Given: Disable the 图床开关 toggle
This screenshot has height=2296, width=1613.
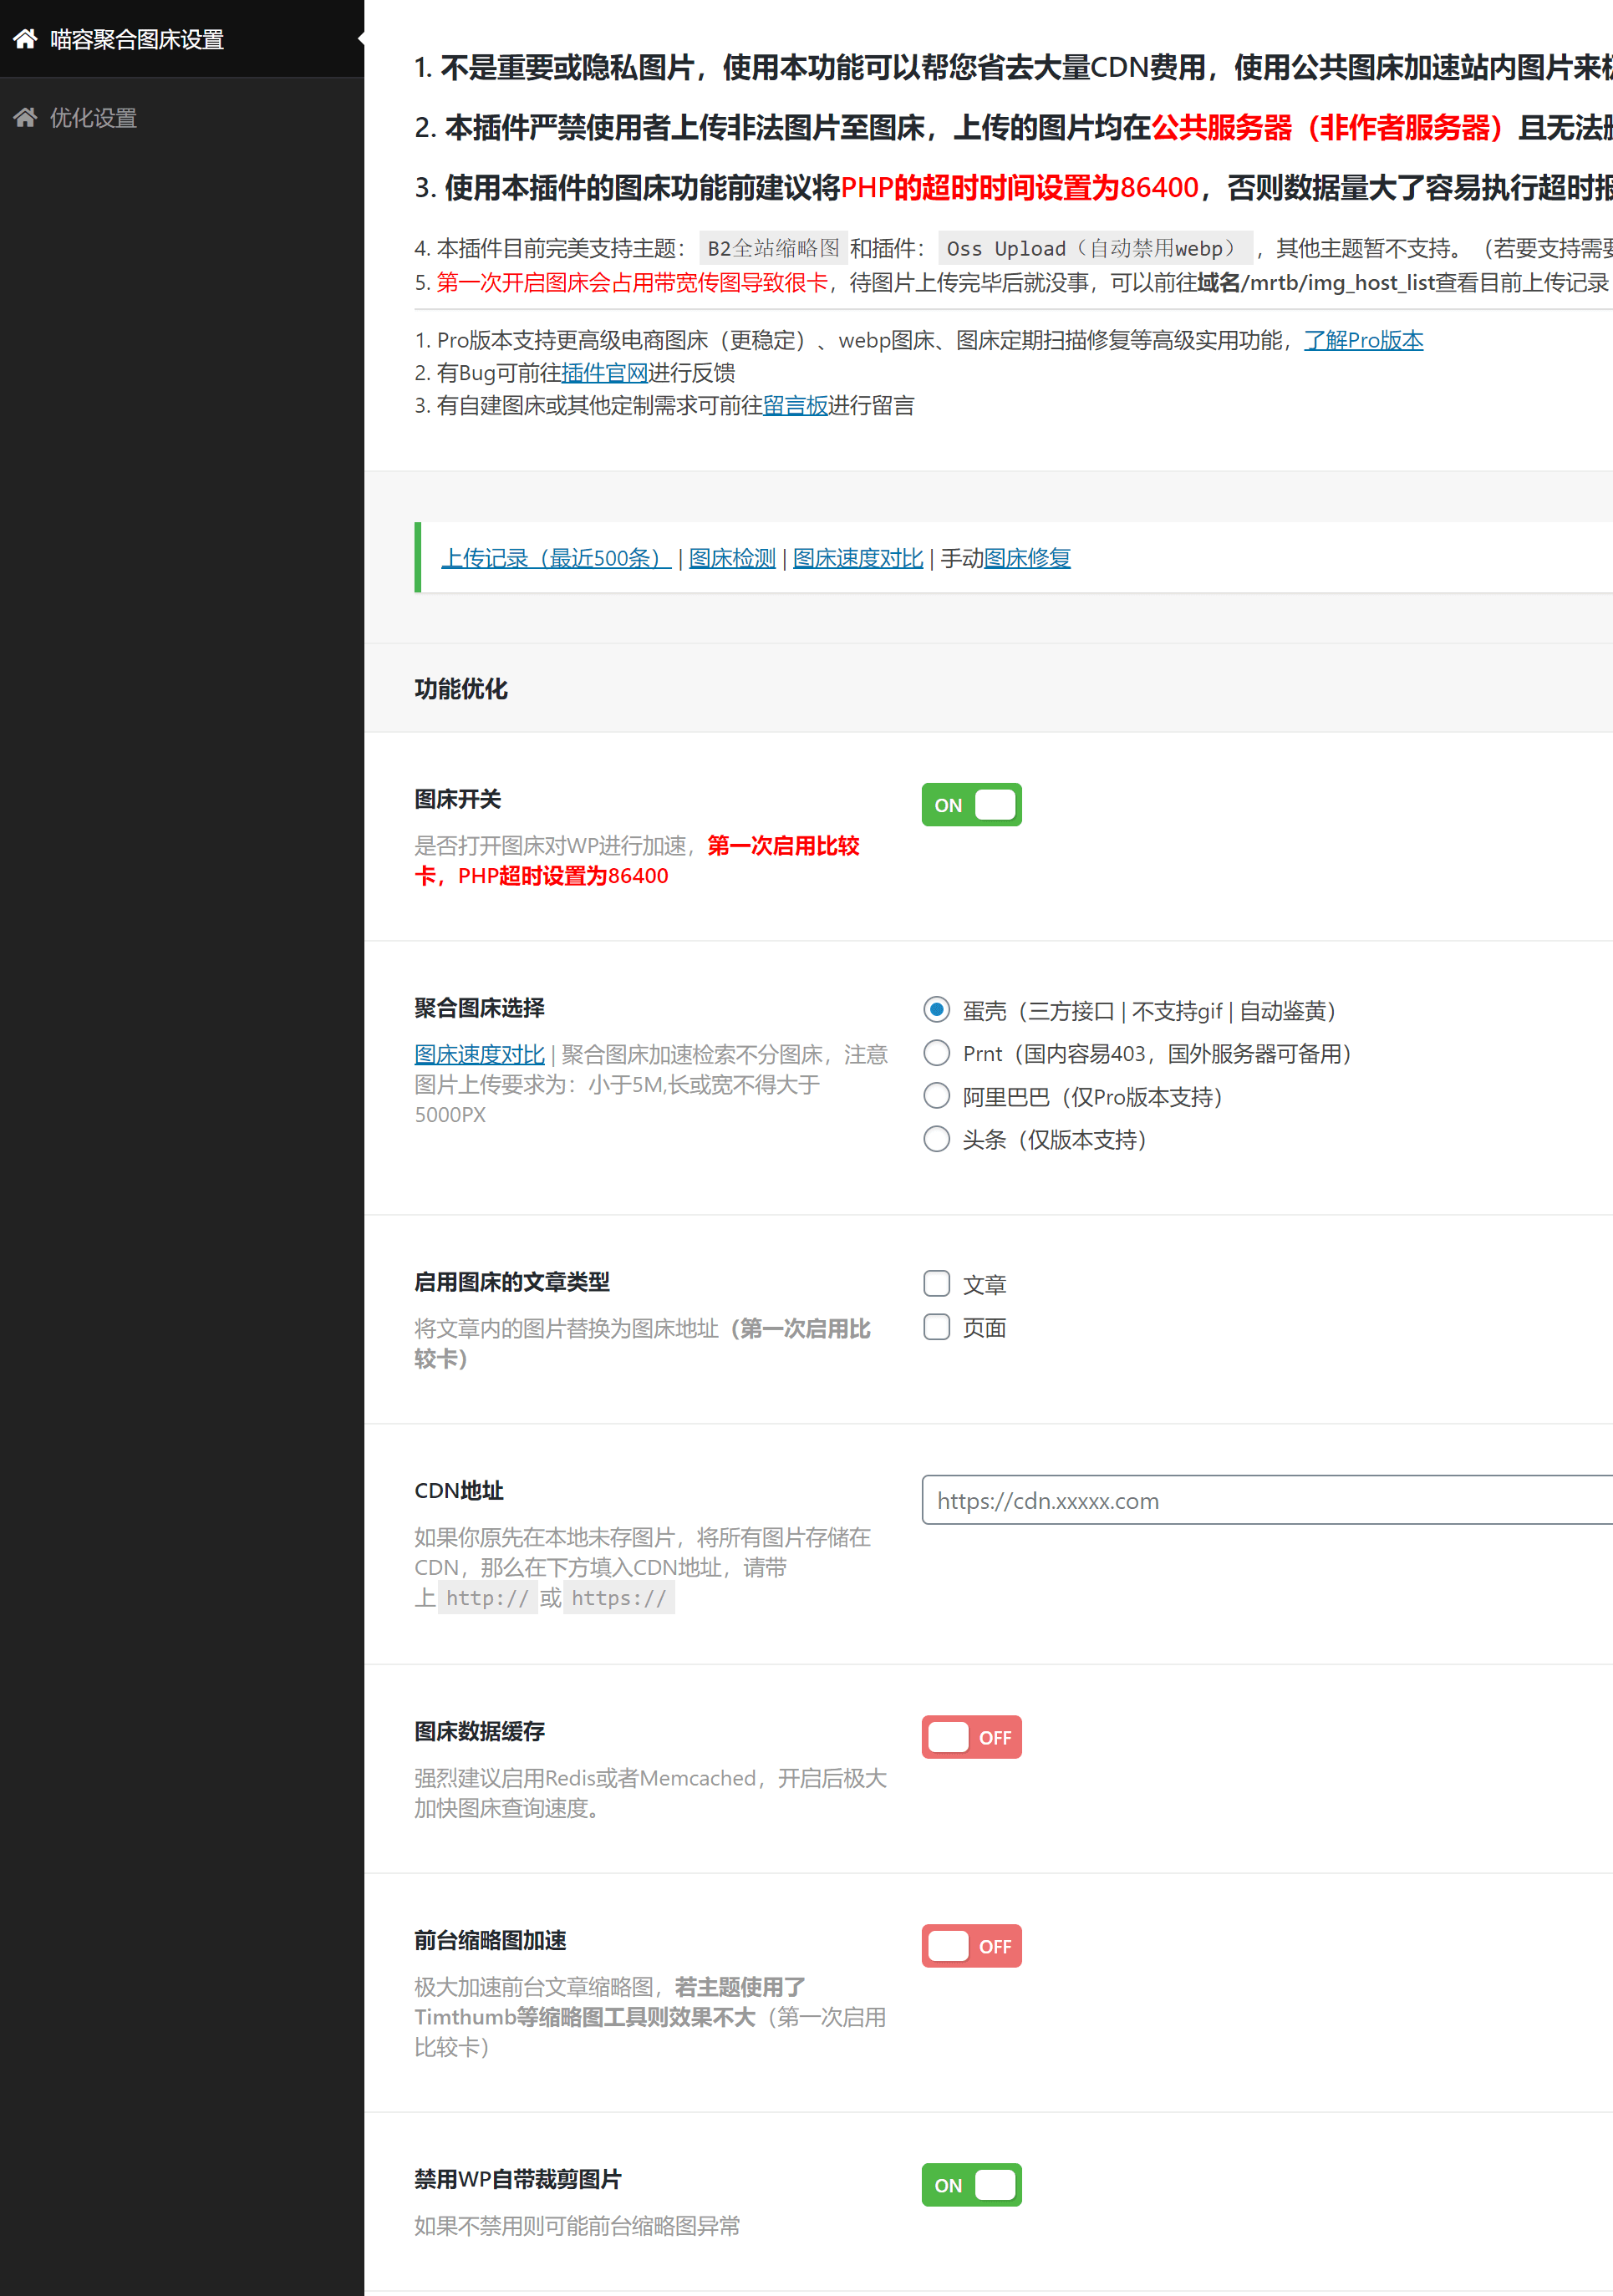Looking at the screenshot, I should click(x=971, y=804).
